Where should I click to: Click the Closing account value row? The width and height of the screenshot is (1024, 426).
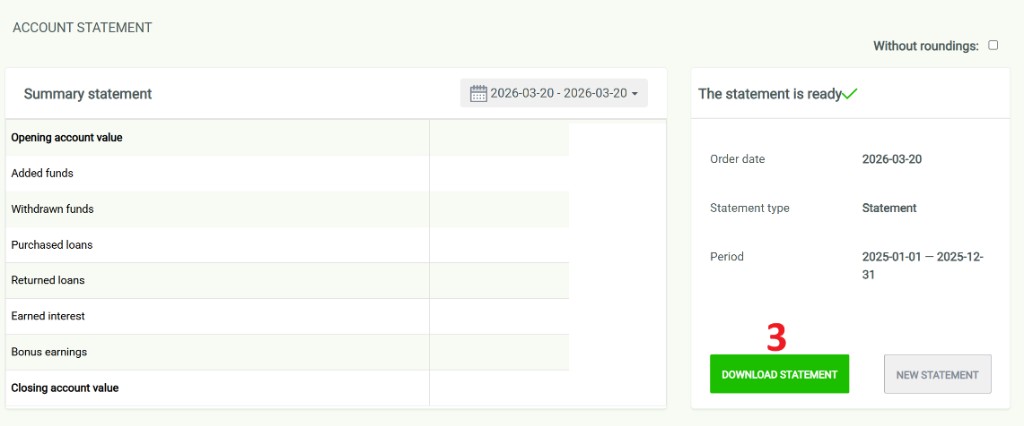[x=65, y=388]
